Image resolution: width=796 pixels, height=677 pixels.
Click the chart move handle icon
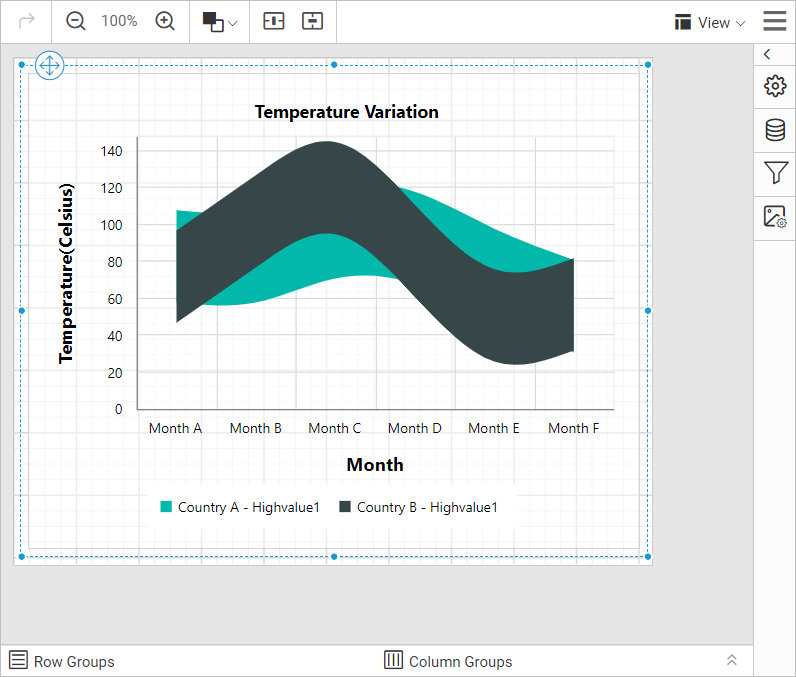click(x=50, y=65)
